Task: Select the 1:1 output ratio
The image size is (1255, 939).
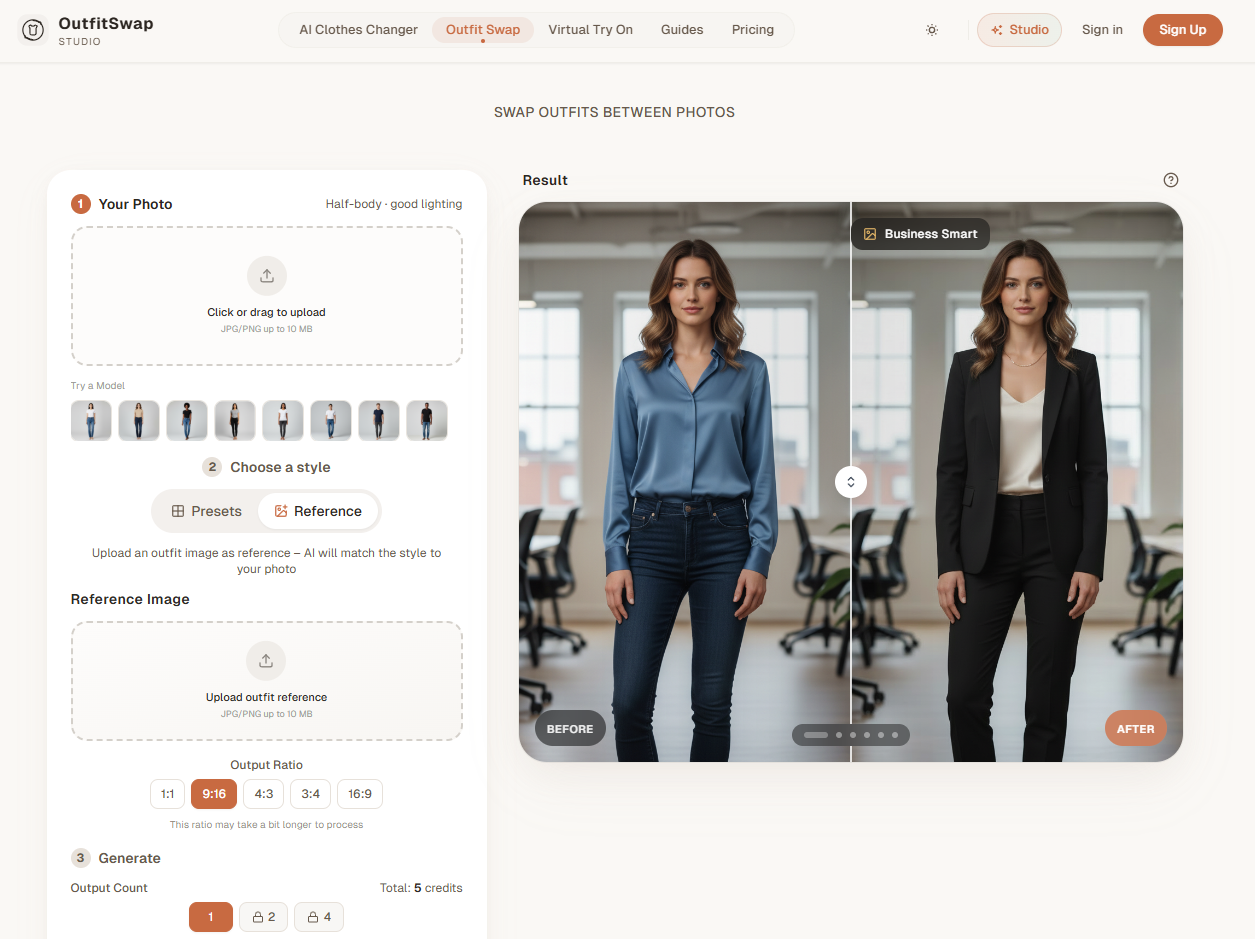Action: (168, 794)
